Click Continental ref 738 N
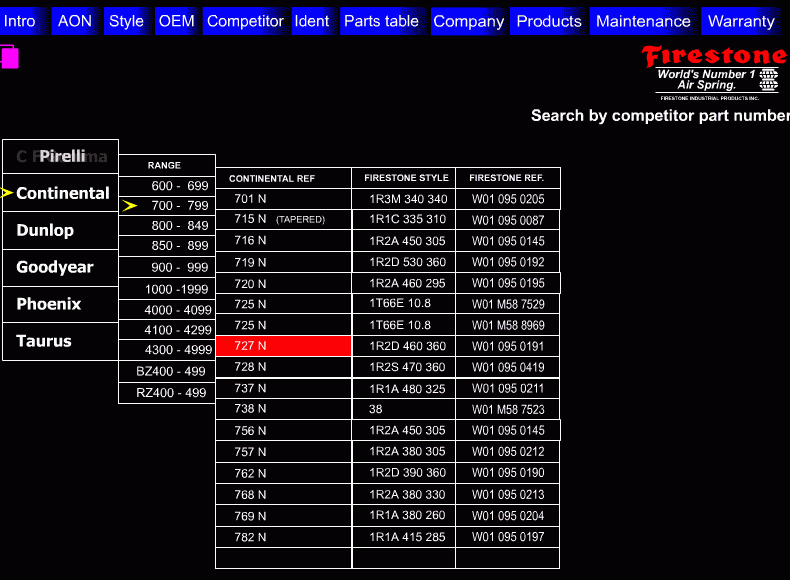Viewport: 790px width, 580px height. (x=284, y=409)
